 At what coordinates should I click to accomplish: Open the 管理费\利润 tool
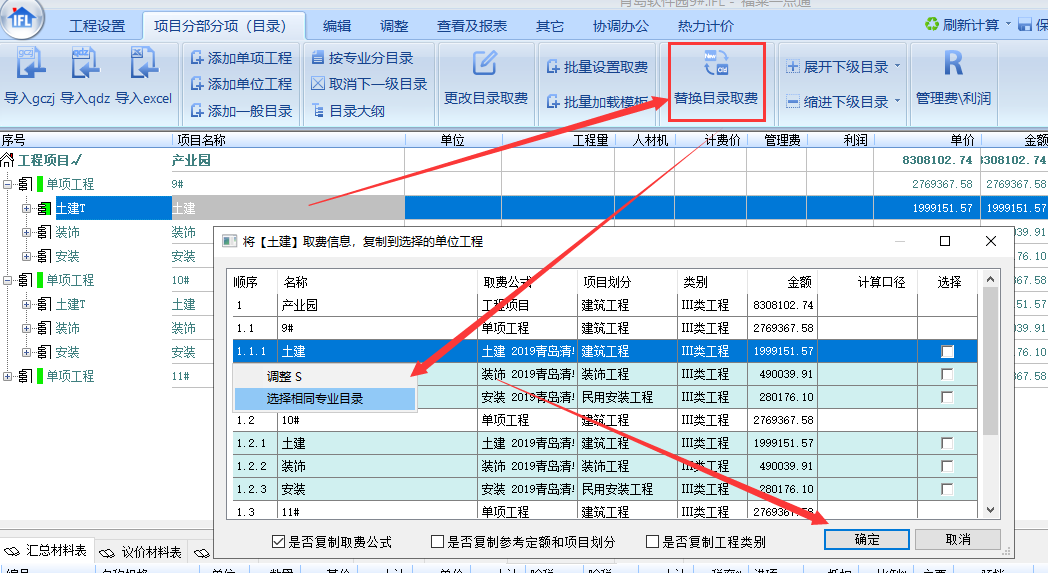(x=953, y=66)
